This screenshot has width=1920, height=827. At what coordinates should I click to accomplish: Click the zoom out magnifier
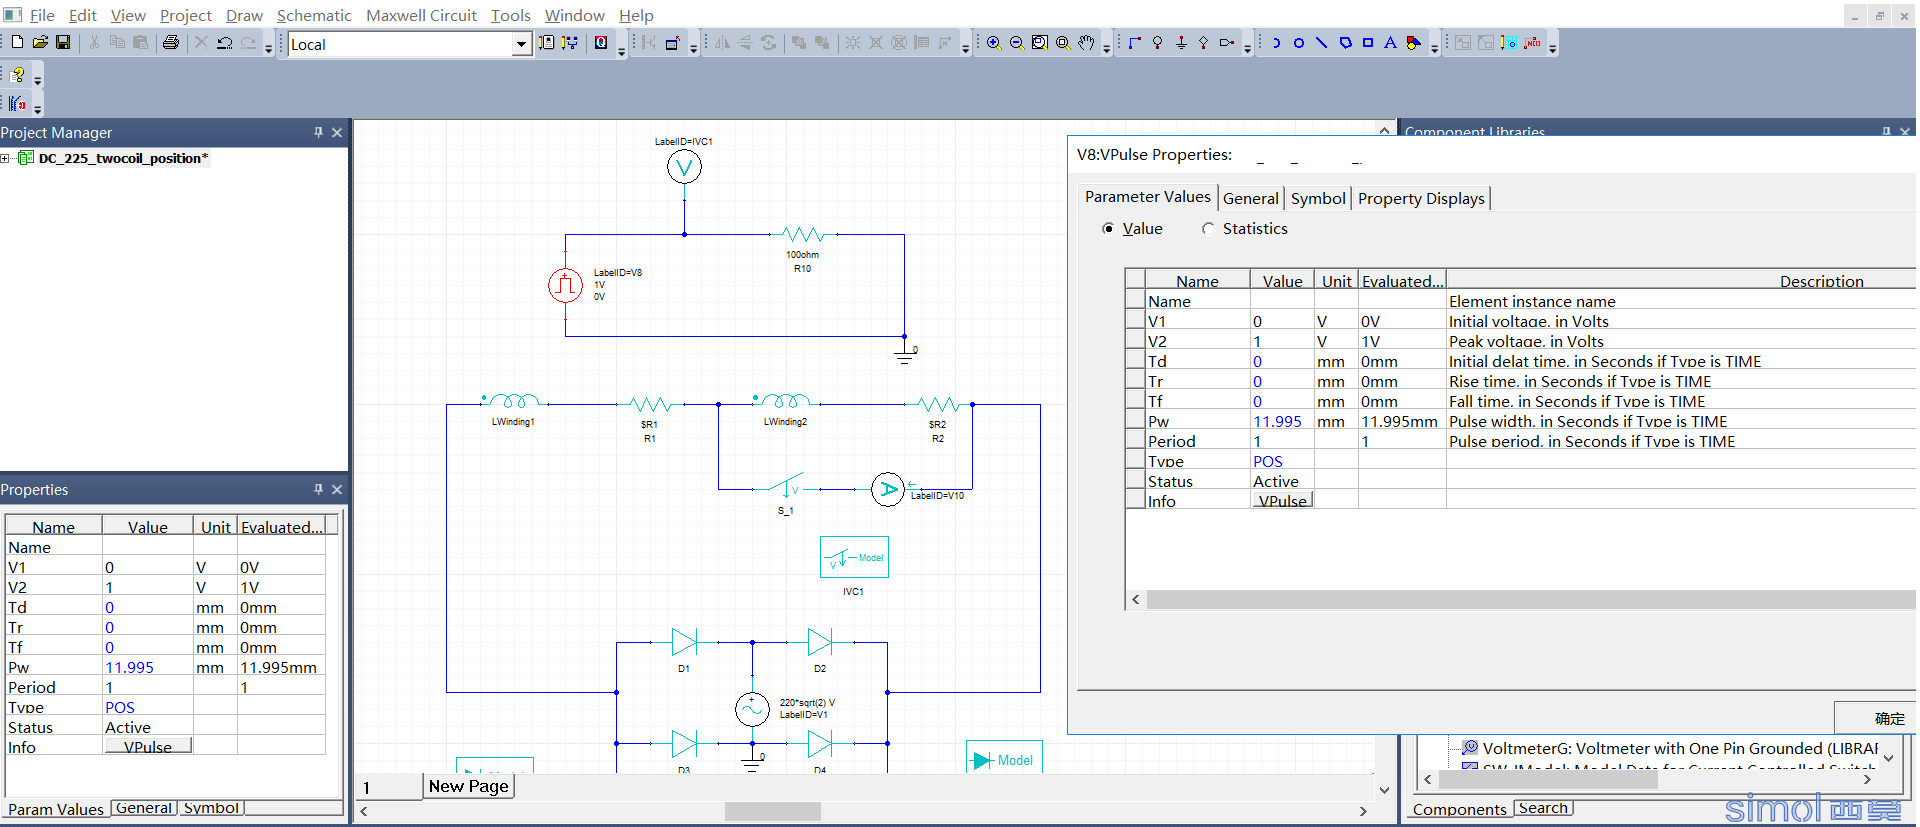click(x=1017, y=42)
